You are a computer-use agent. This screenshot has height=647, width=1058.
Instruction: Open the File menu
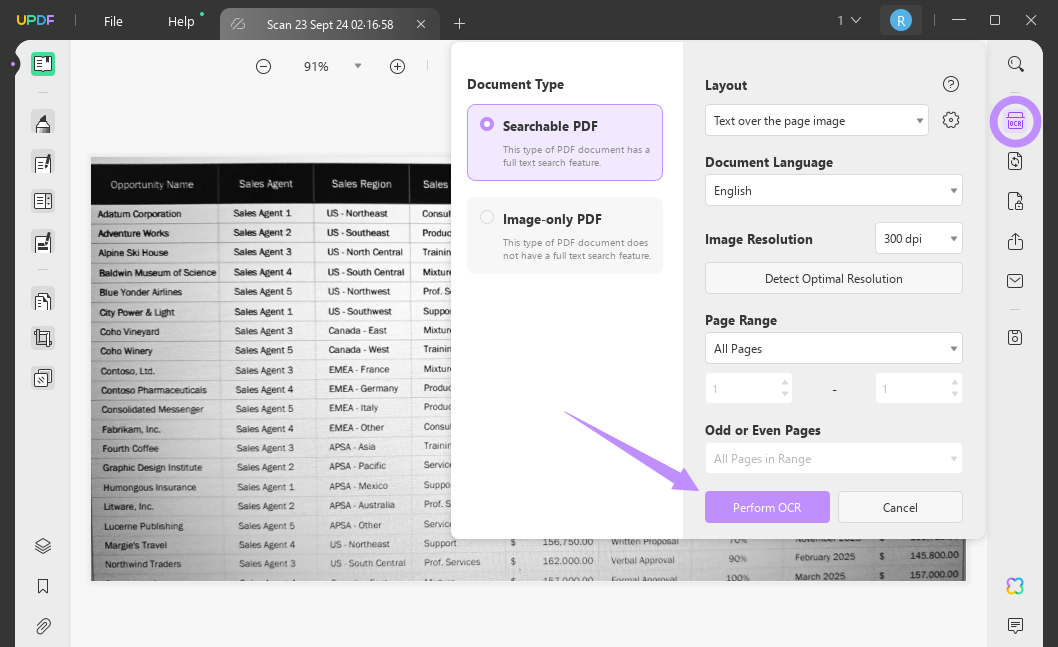pyautogui.click(x=113, y=21)
